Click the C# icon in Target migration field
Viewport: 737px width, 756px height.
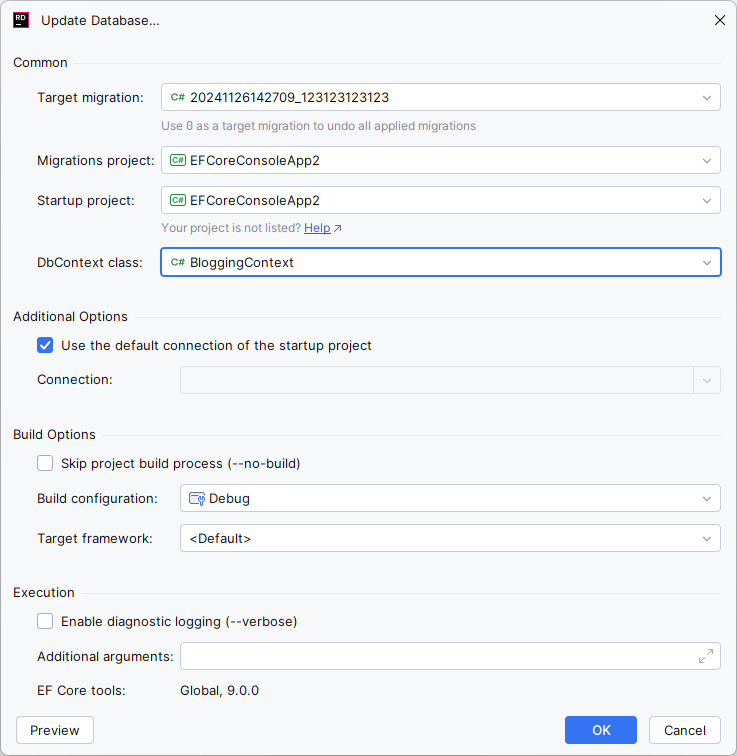tap(178, 97)
